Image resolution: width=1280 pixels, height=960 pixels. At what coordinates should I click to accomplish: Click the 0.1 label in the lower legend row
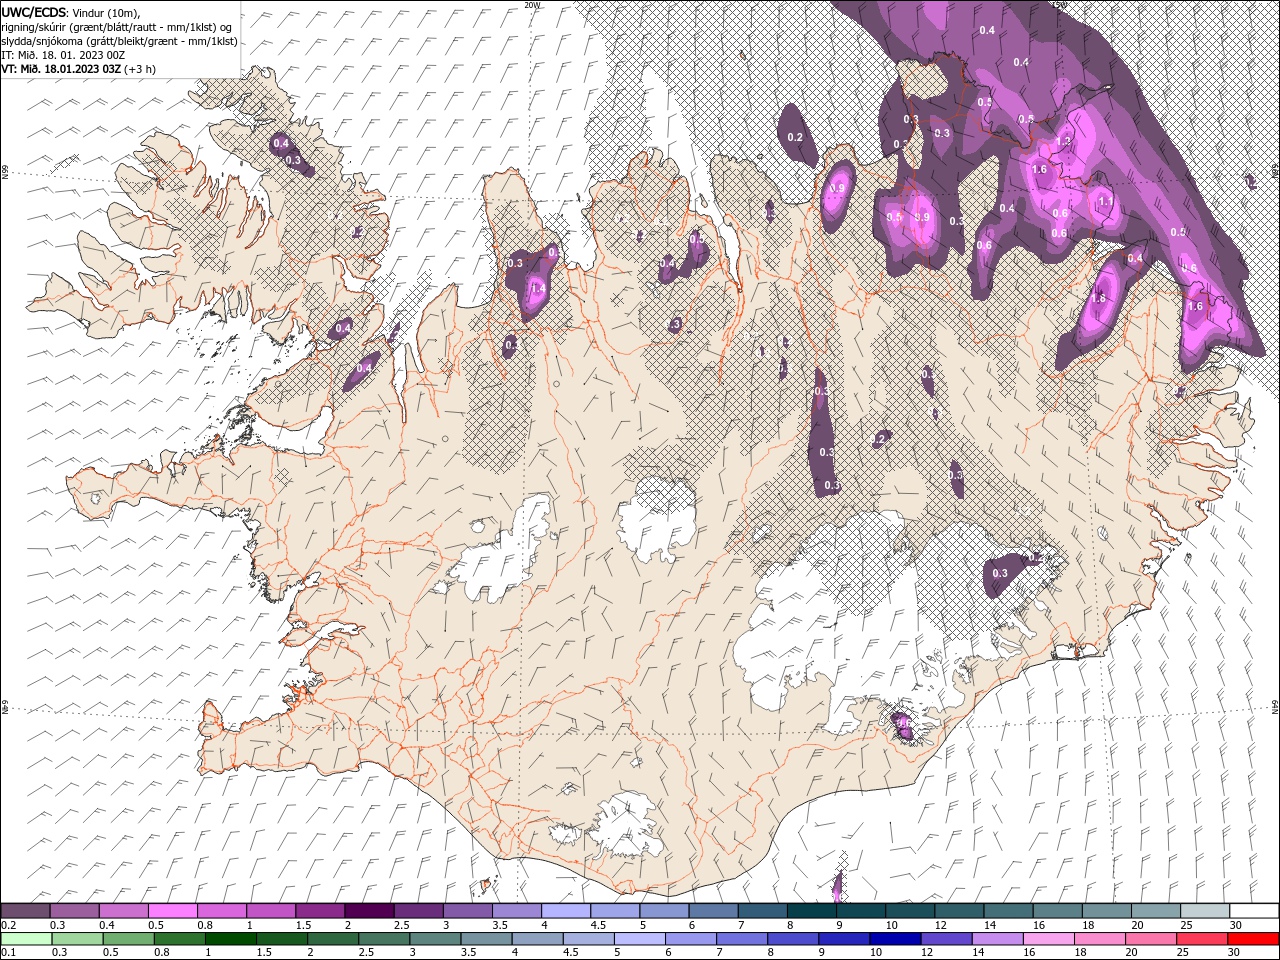tap(8, 953)
